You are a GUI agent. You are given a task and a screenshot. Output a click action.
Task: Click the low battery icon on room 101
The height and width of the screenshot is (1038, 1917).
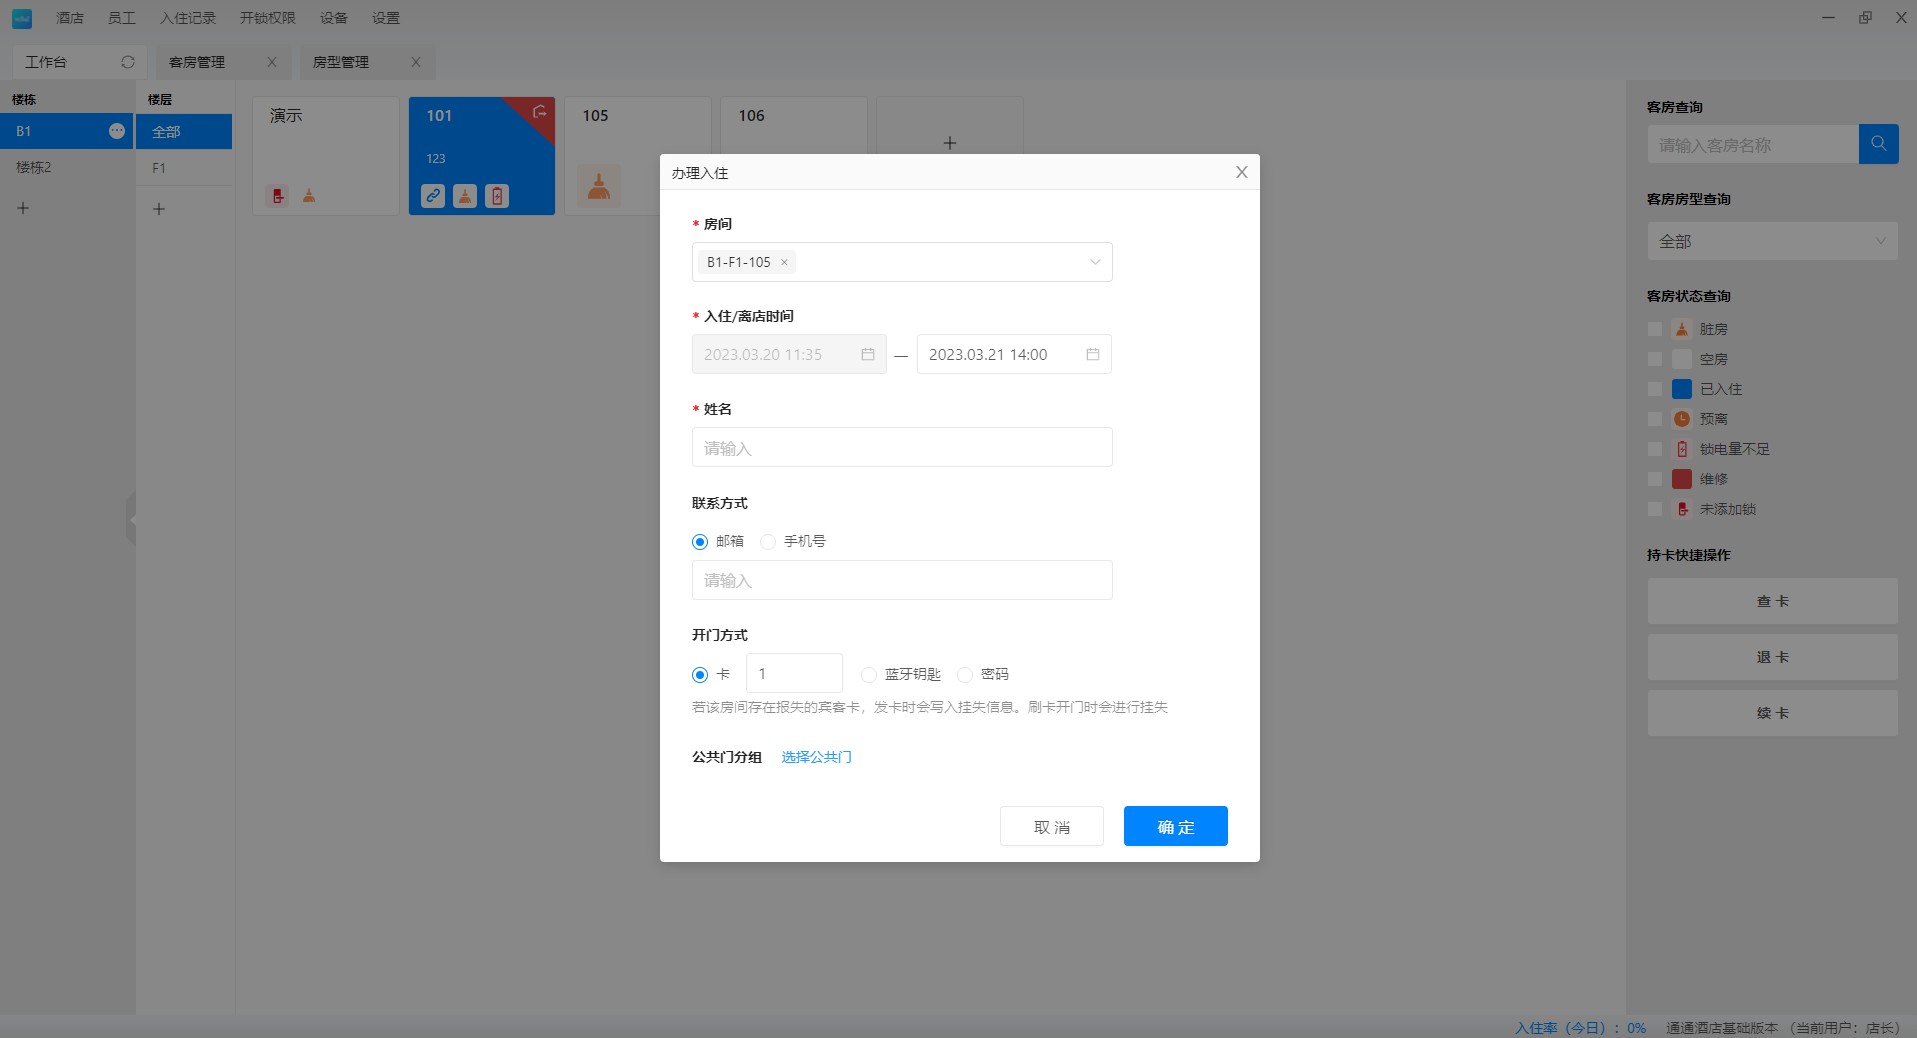tap(497, 196)
